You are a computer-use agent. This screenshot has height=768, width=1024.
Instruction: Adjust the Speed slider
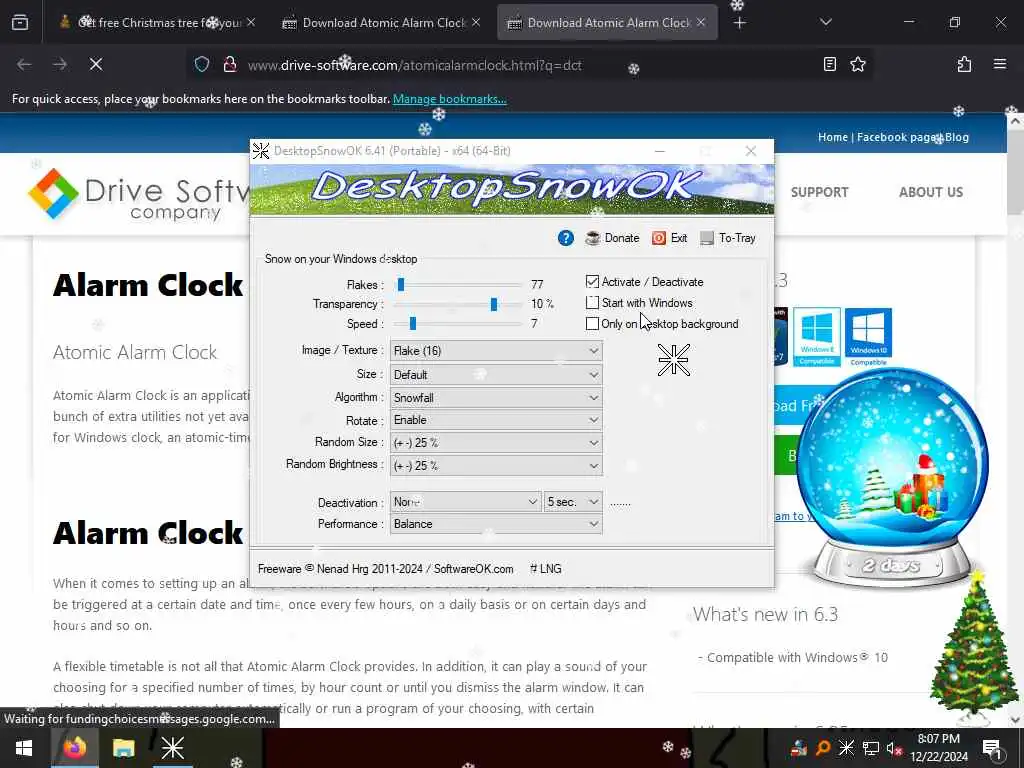click(x=412, y=324)
